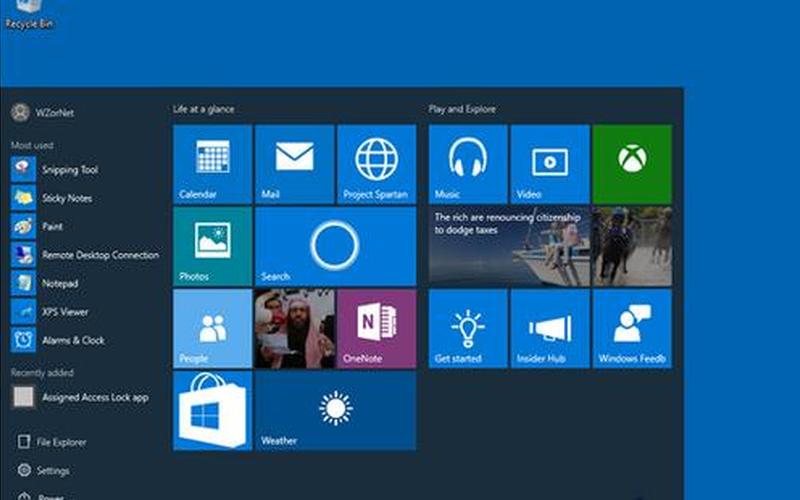Open the Get started tile
Image resolution: width=800 pixels, height=500 pixels.
[x=468, y=329]
